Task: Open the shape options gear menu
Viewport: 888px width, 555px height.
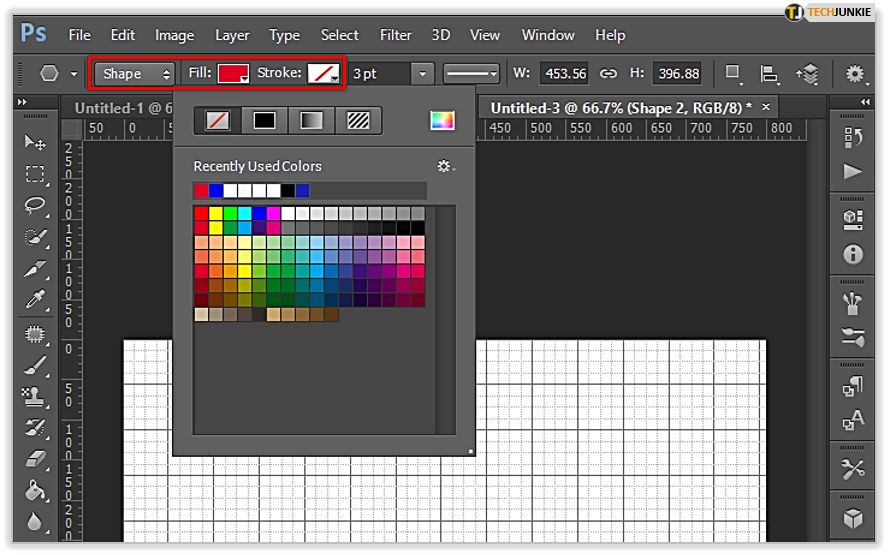Action: [856, 74]
